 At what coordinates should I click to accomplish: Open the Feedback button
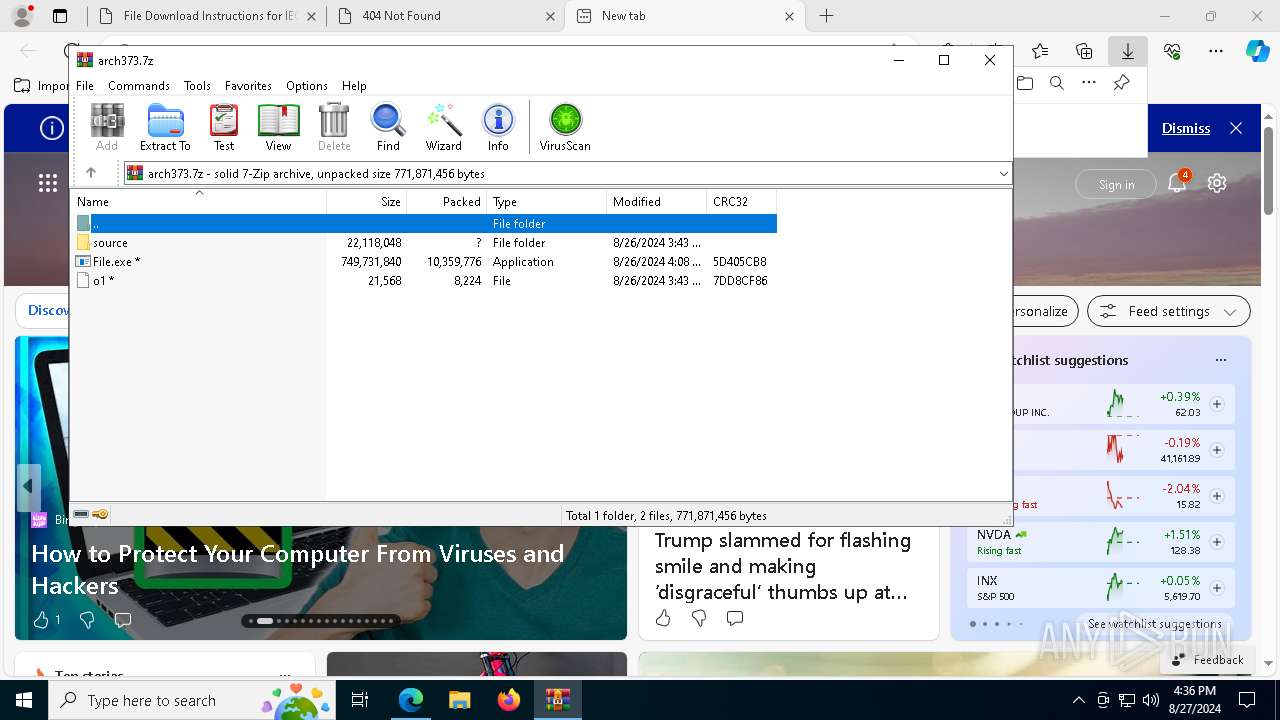coord(1207,659)
